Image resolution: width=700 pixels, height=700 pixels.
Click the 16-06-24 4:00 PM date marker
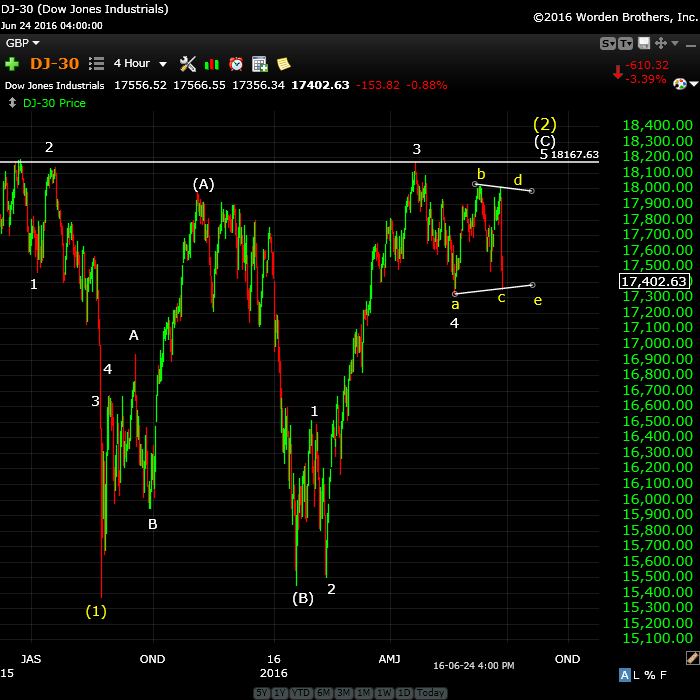tap(474, 666)
